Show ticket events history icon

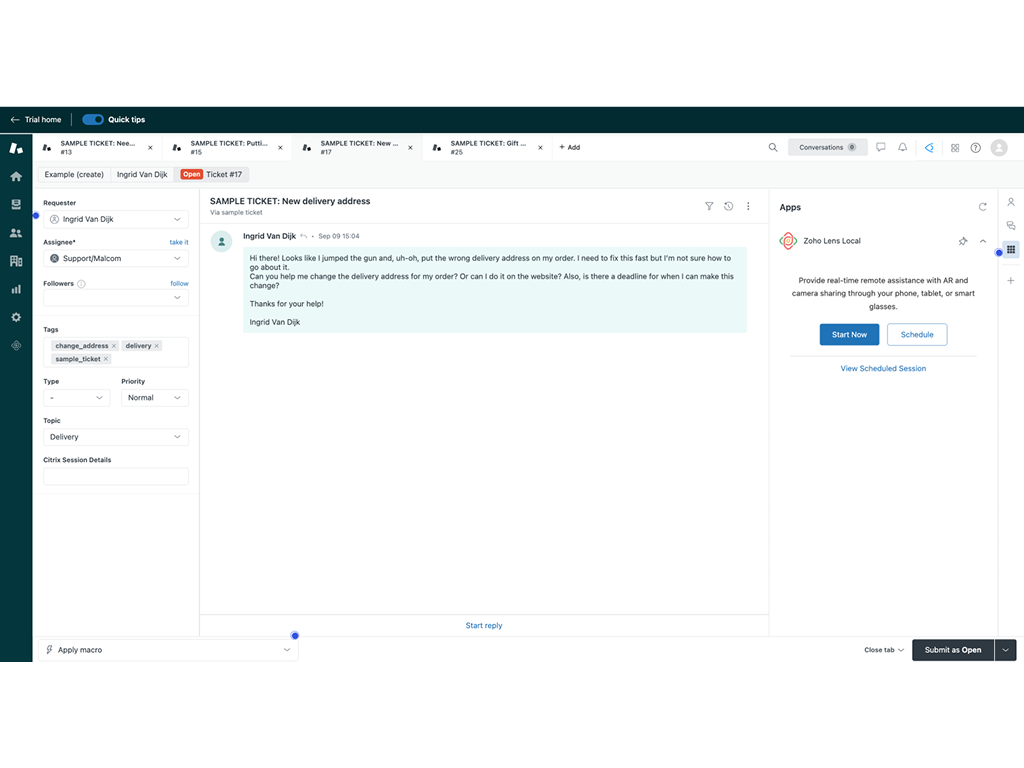click(728, 206)
